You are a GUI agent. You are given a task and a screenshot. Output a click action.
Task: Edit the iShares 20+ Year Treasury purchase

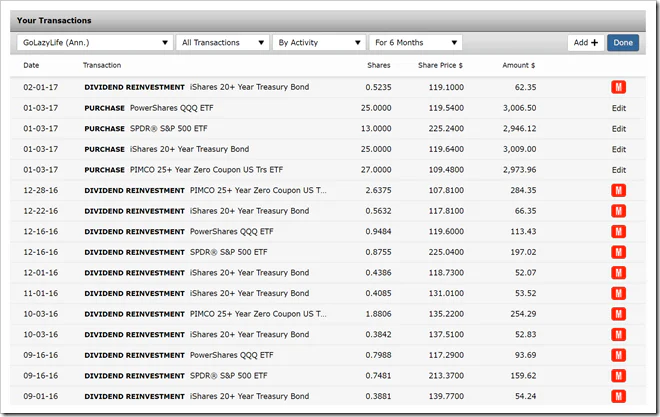[619, 149]
